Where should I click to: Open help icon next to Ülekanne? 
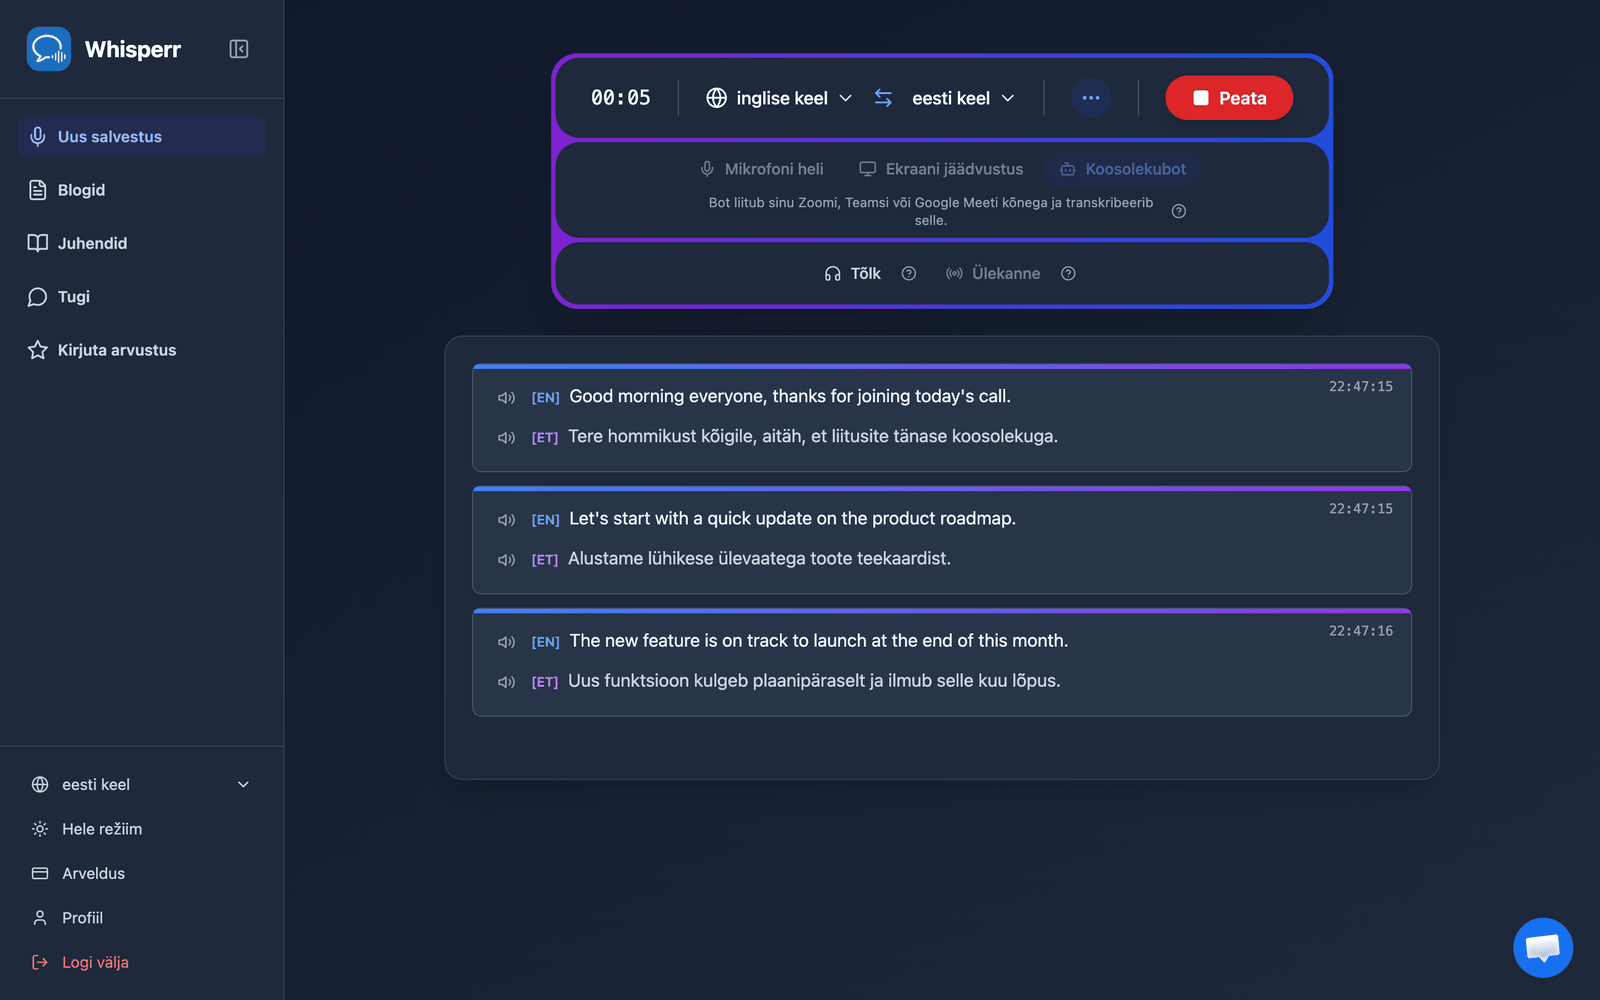pos(1068,274)
